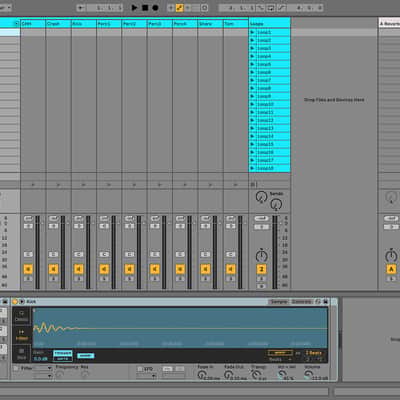400x400 pixels.
Task: Select the Snare track header
Action: click(210, 24)
